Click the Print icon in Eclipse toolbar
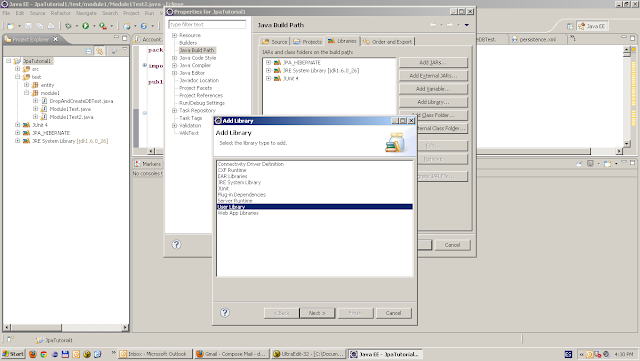640x361 pixels. [x=51, y=26]
